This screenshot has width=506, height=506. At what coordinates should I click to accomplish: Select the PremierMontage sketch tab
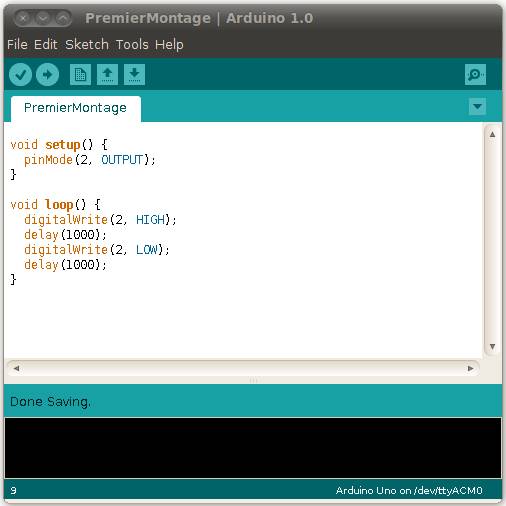[76, 109]
